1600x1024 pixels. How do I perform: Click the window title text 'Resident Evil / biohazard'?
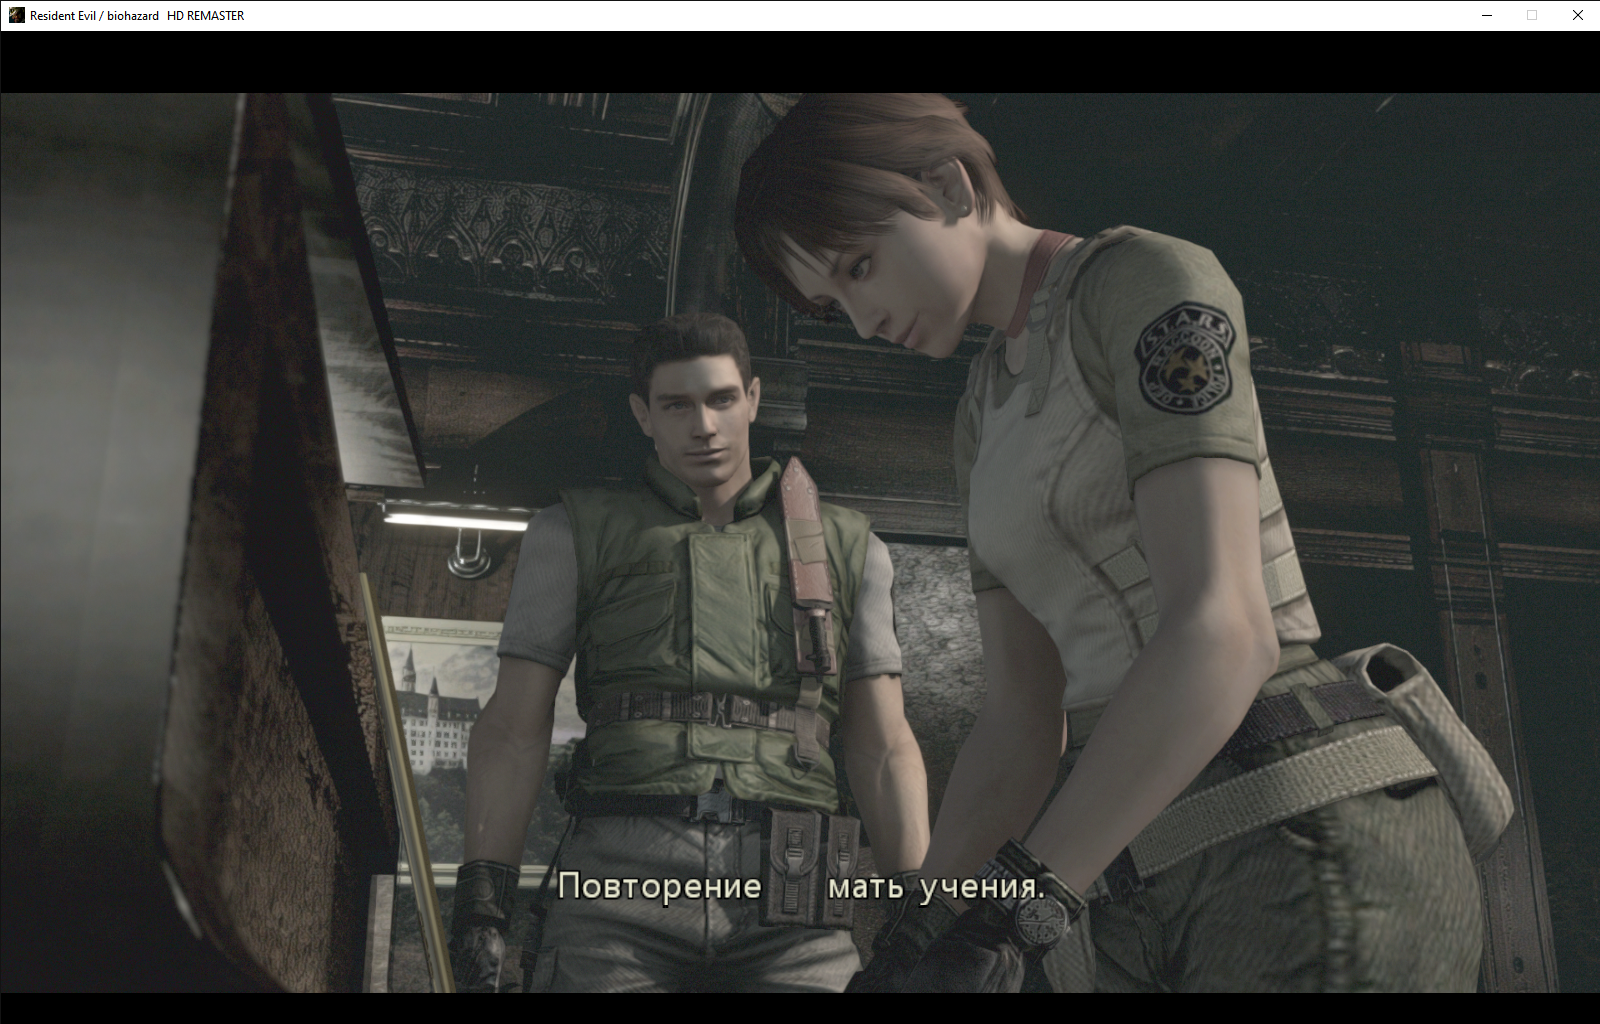94,15
